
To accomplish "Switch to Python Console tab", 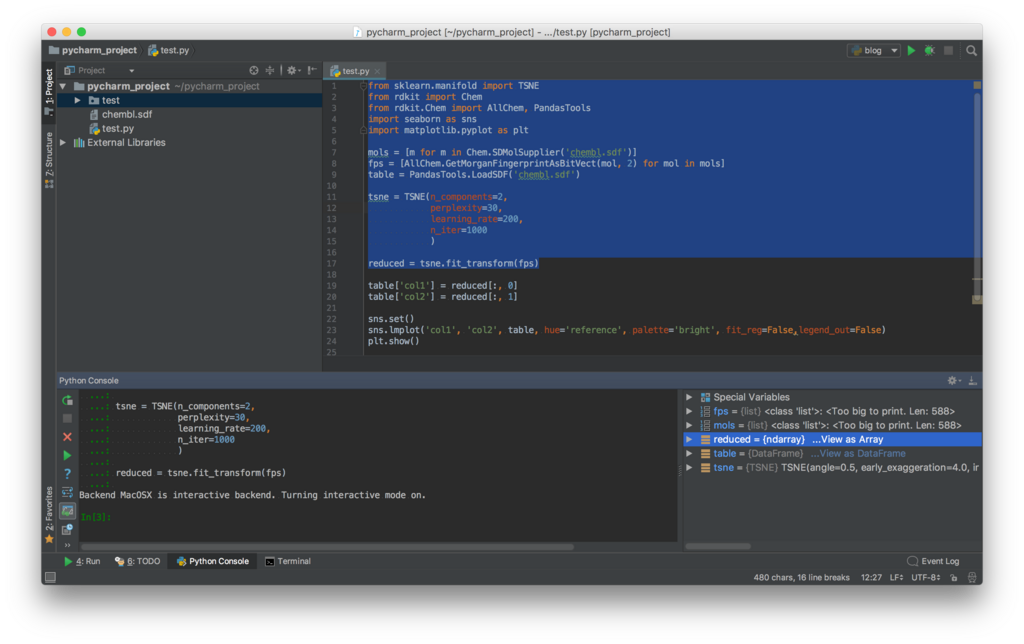I will (212, 561).
